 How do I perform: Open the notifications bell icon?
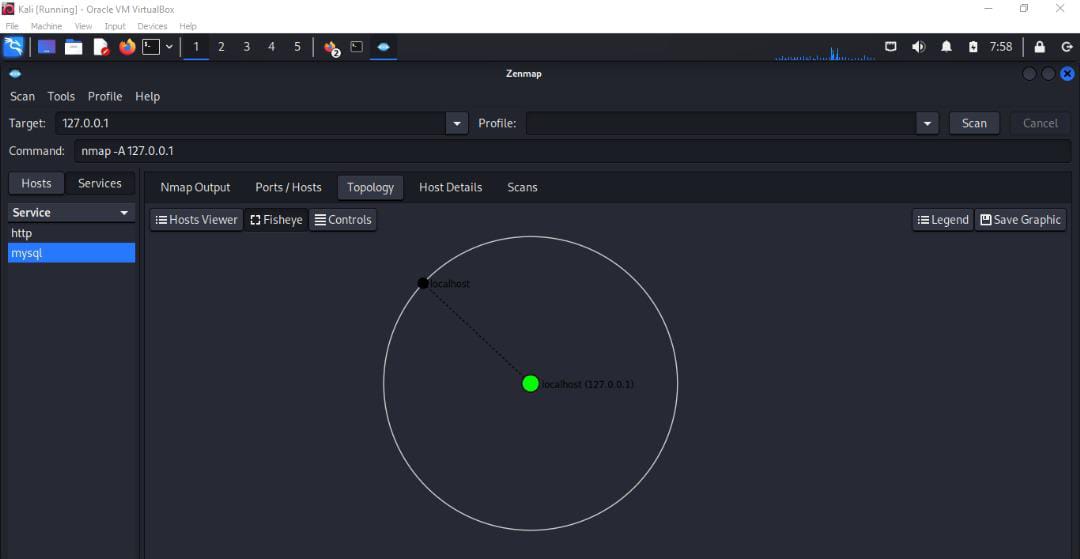click(x=946, y=47)
